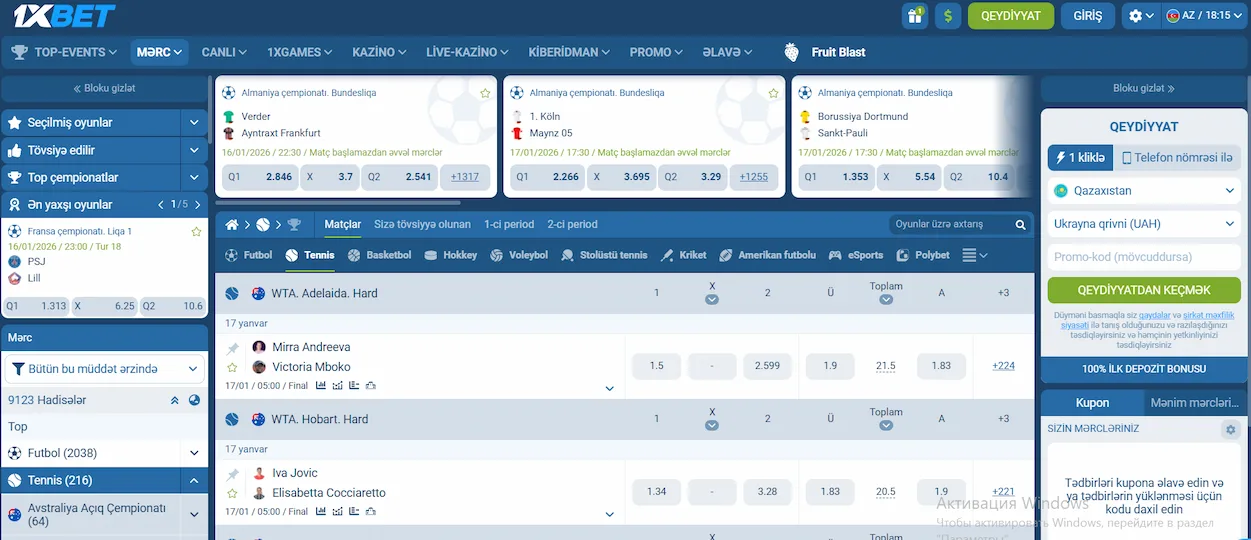Click the search magnifier icon
This screenshot has height=540, width=1251.
(1021, 225)
